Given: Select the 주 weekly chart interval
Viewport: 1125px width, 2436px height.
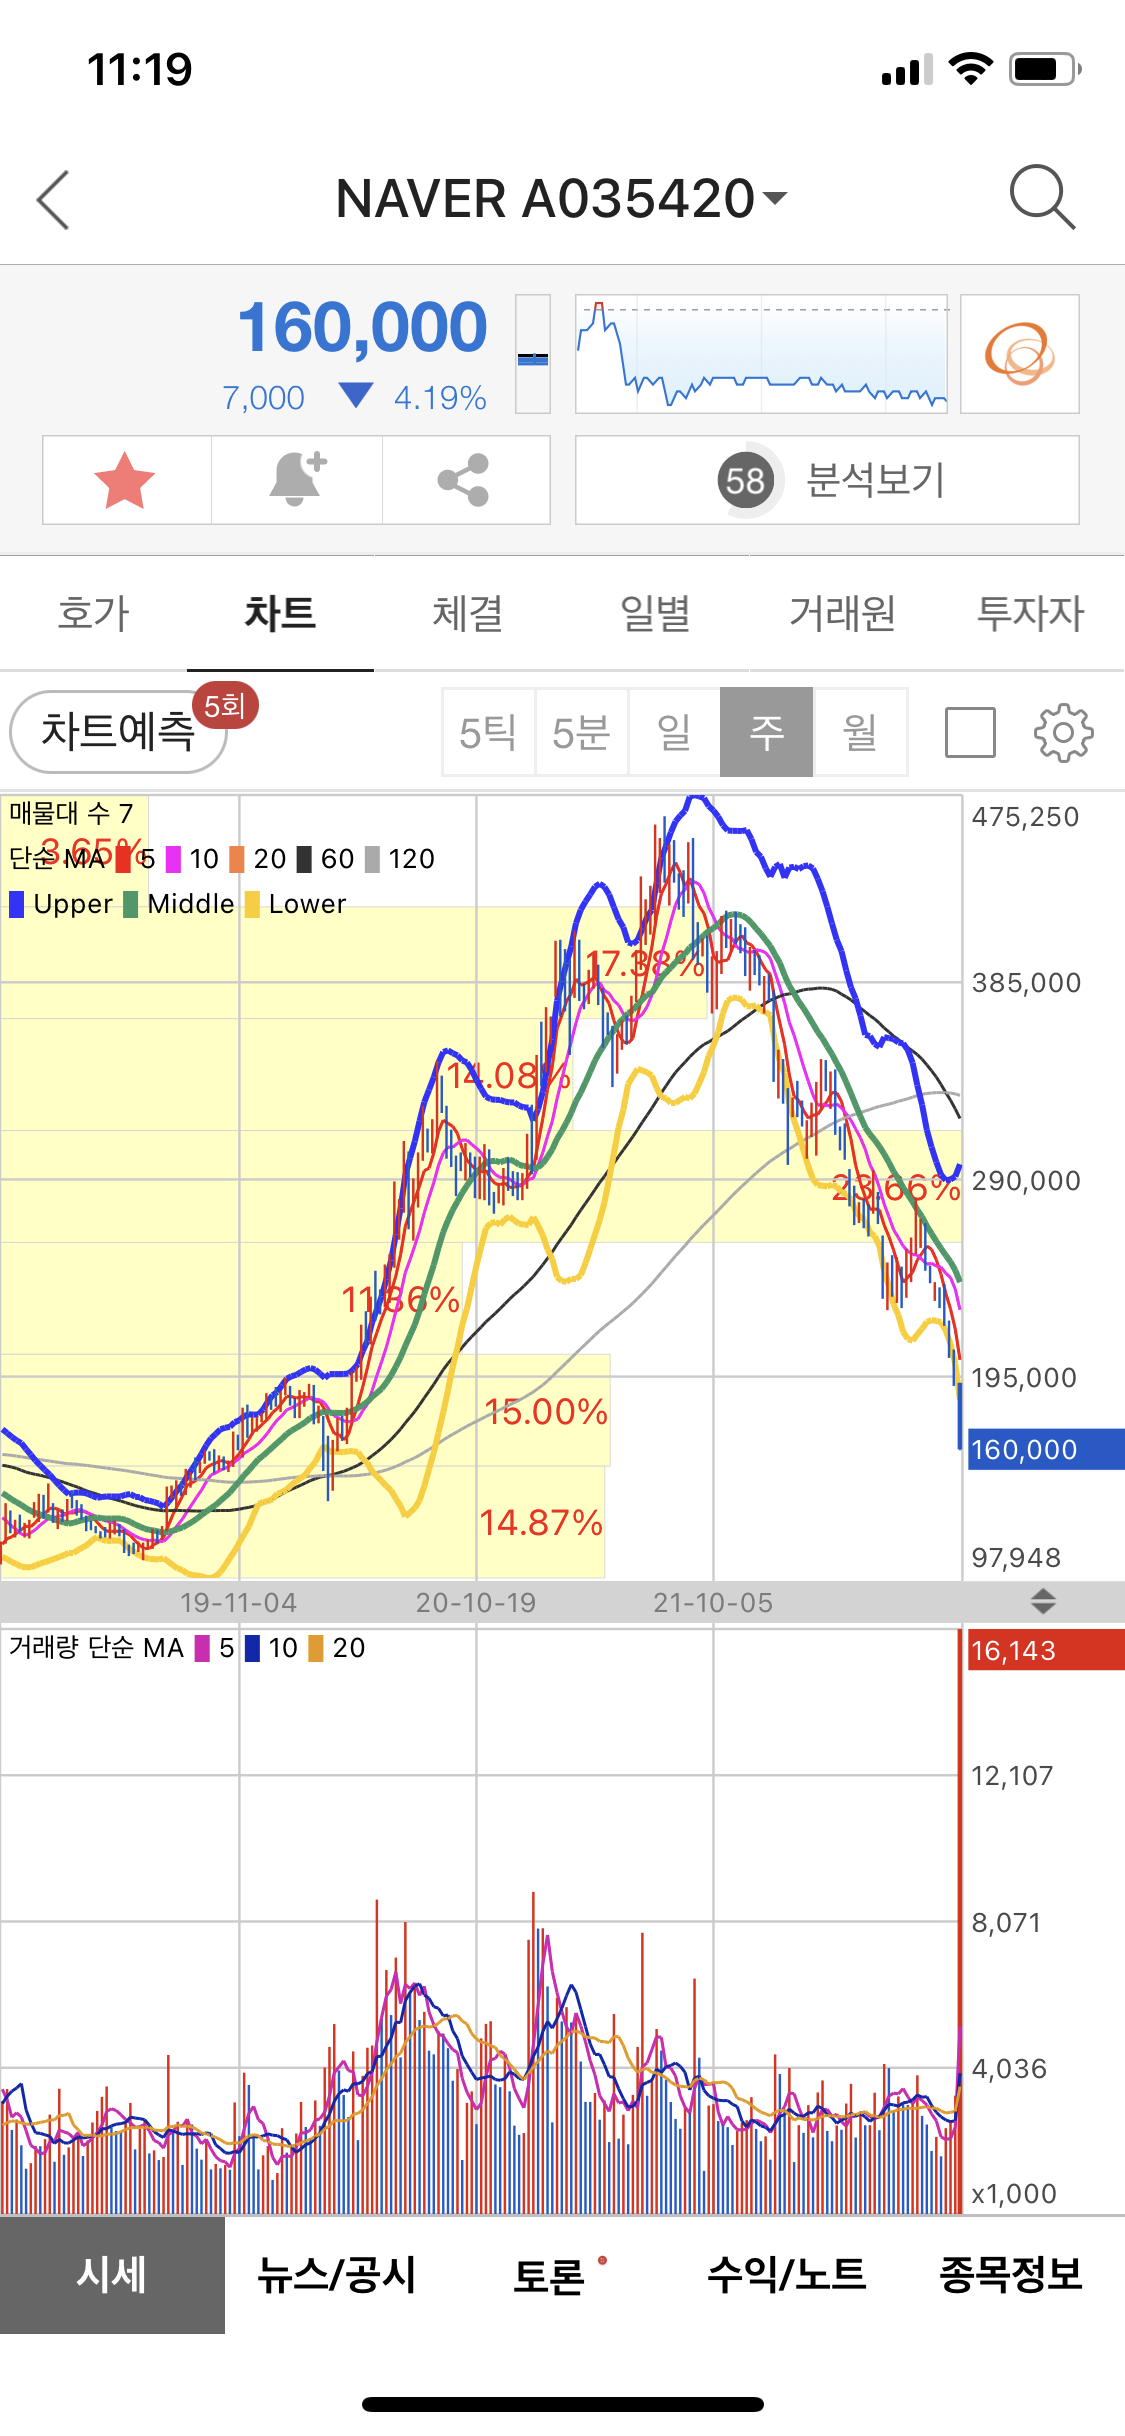Looking at the screenshot, I should (766, 732).
